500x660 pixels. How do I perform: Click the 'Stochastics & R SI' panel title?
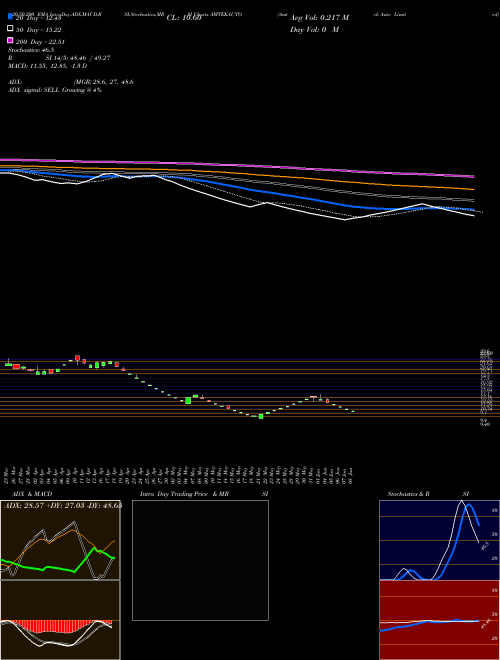point(428,494)
